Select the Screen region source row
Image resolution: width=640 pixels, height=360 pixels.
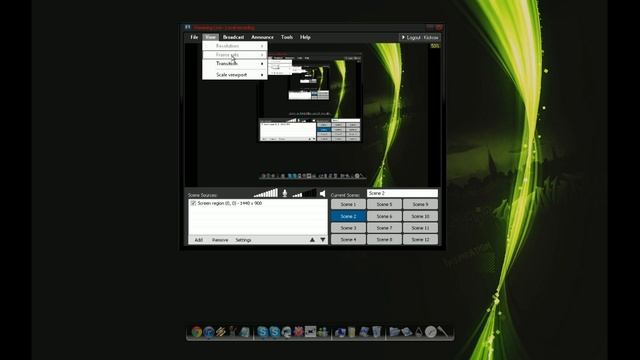[x=258, y=203]
